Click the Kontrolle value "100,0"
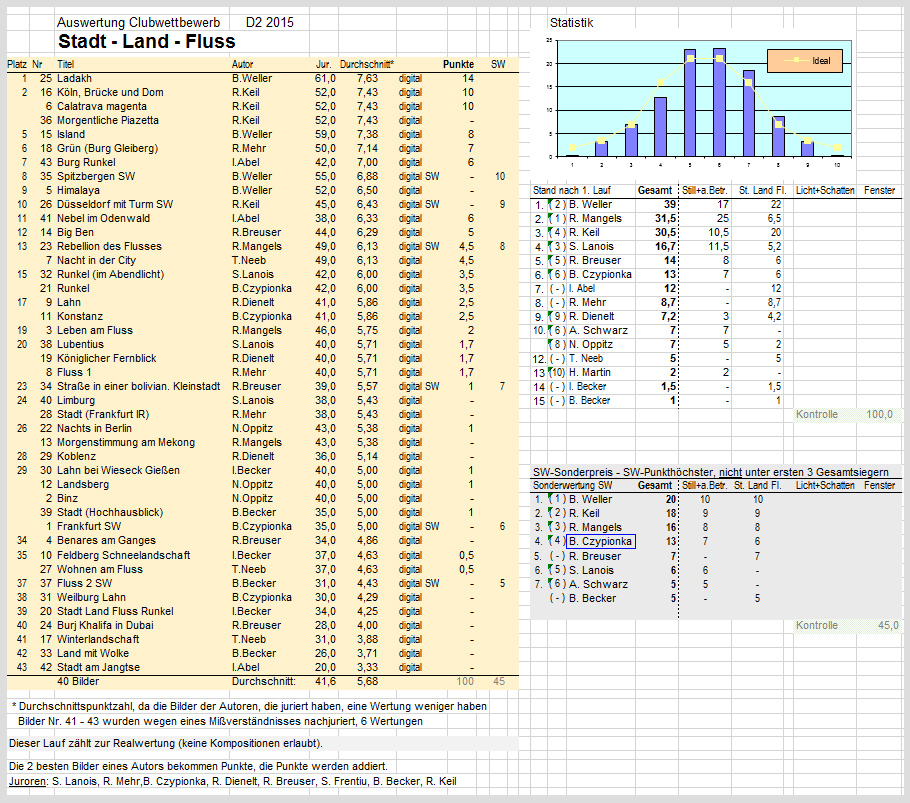 point(879,414)
